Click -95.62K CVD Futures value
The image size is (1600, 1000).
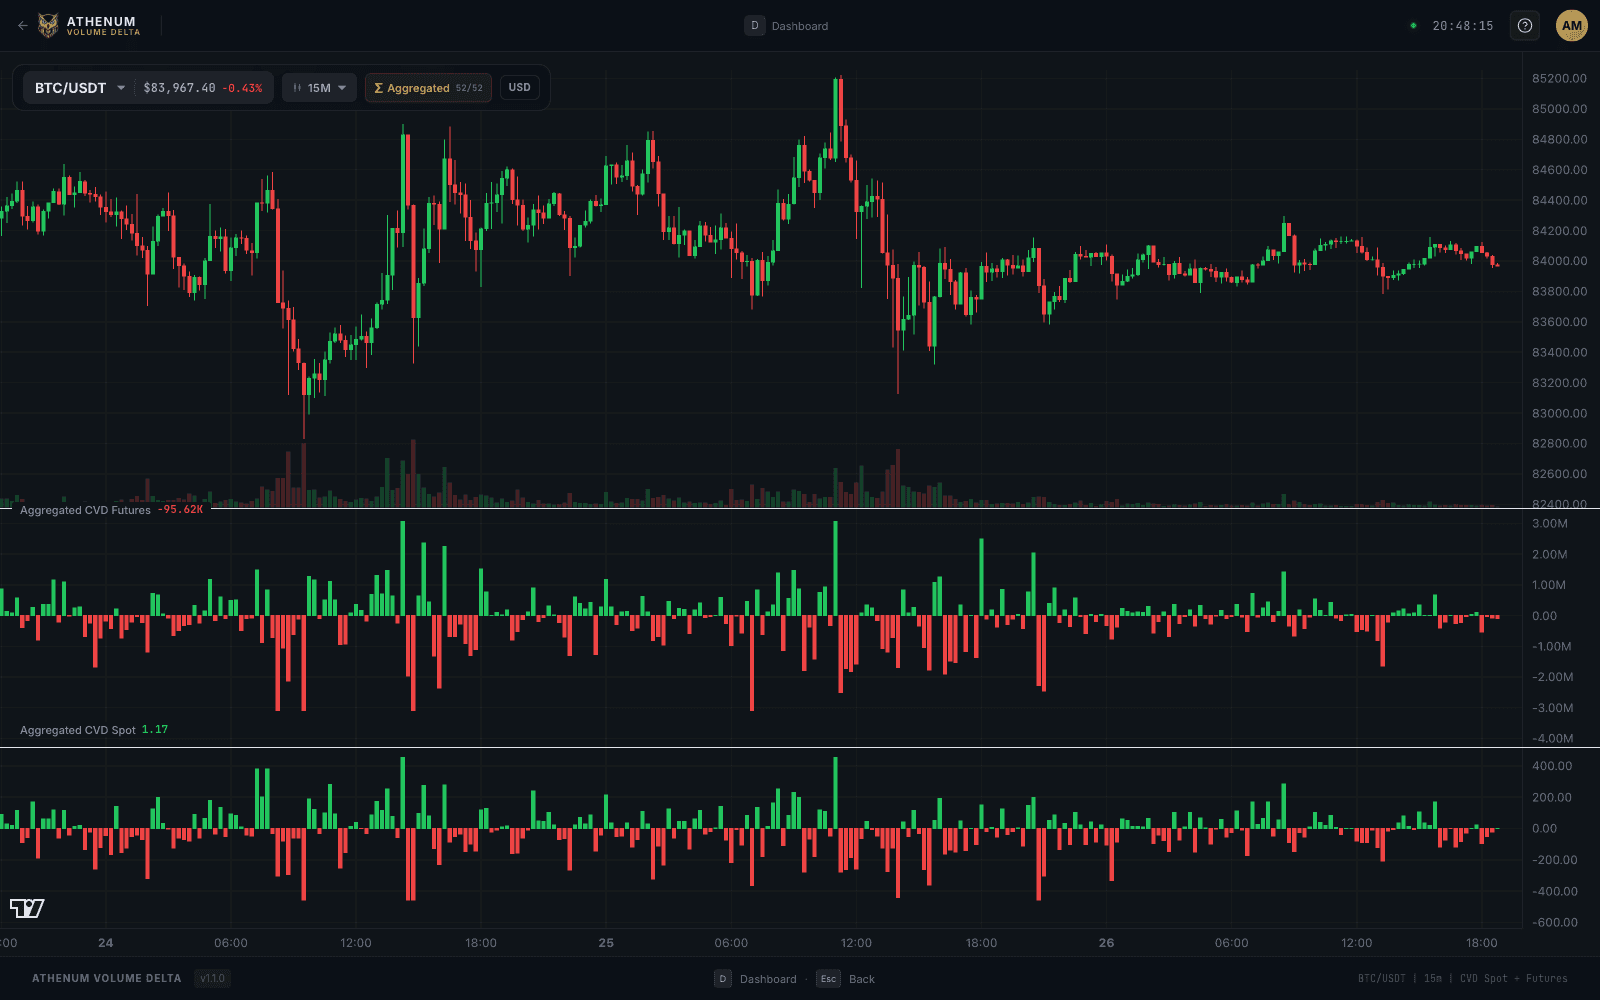180,510
